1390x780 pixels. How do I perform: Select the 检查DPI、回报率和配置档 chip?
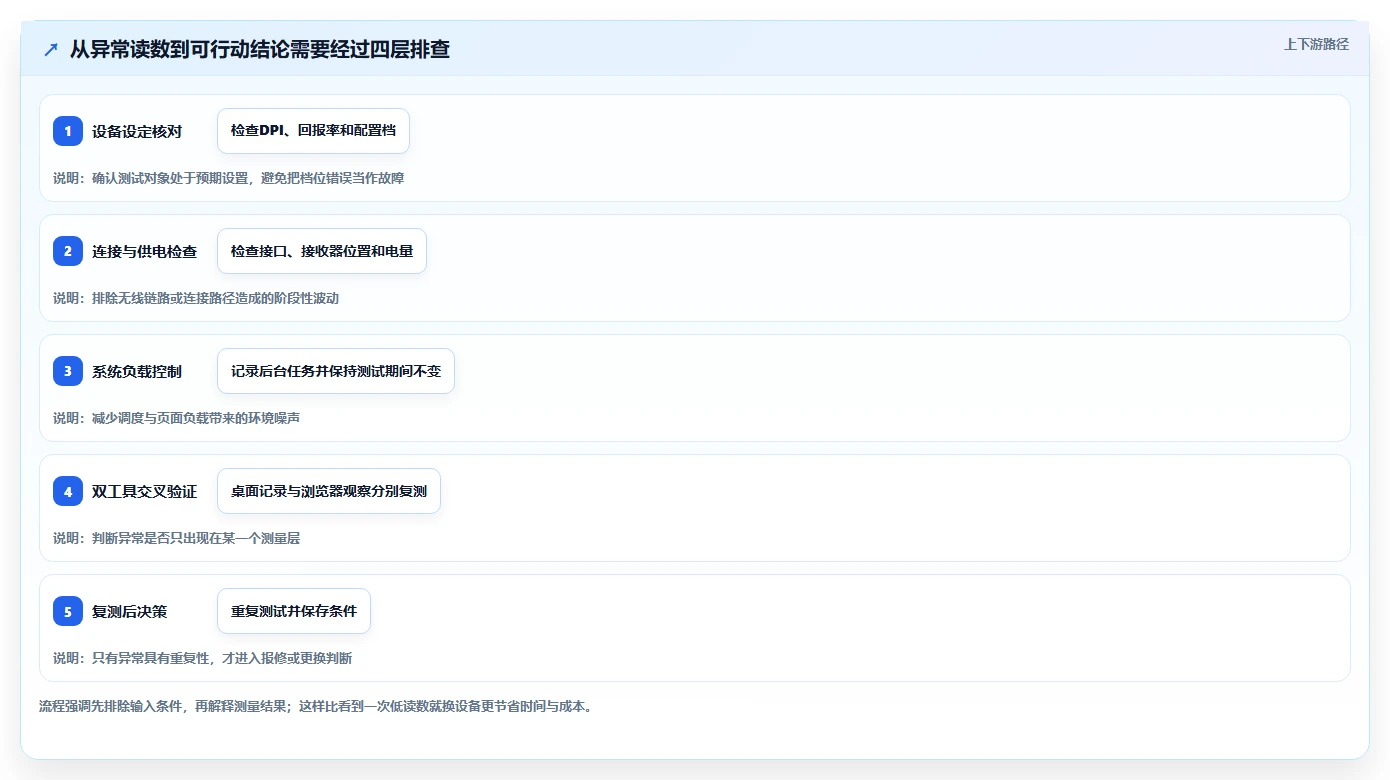(313, 131)
